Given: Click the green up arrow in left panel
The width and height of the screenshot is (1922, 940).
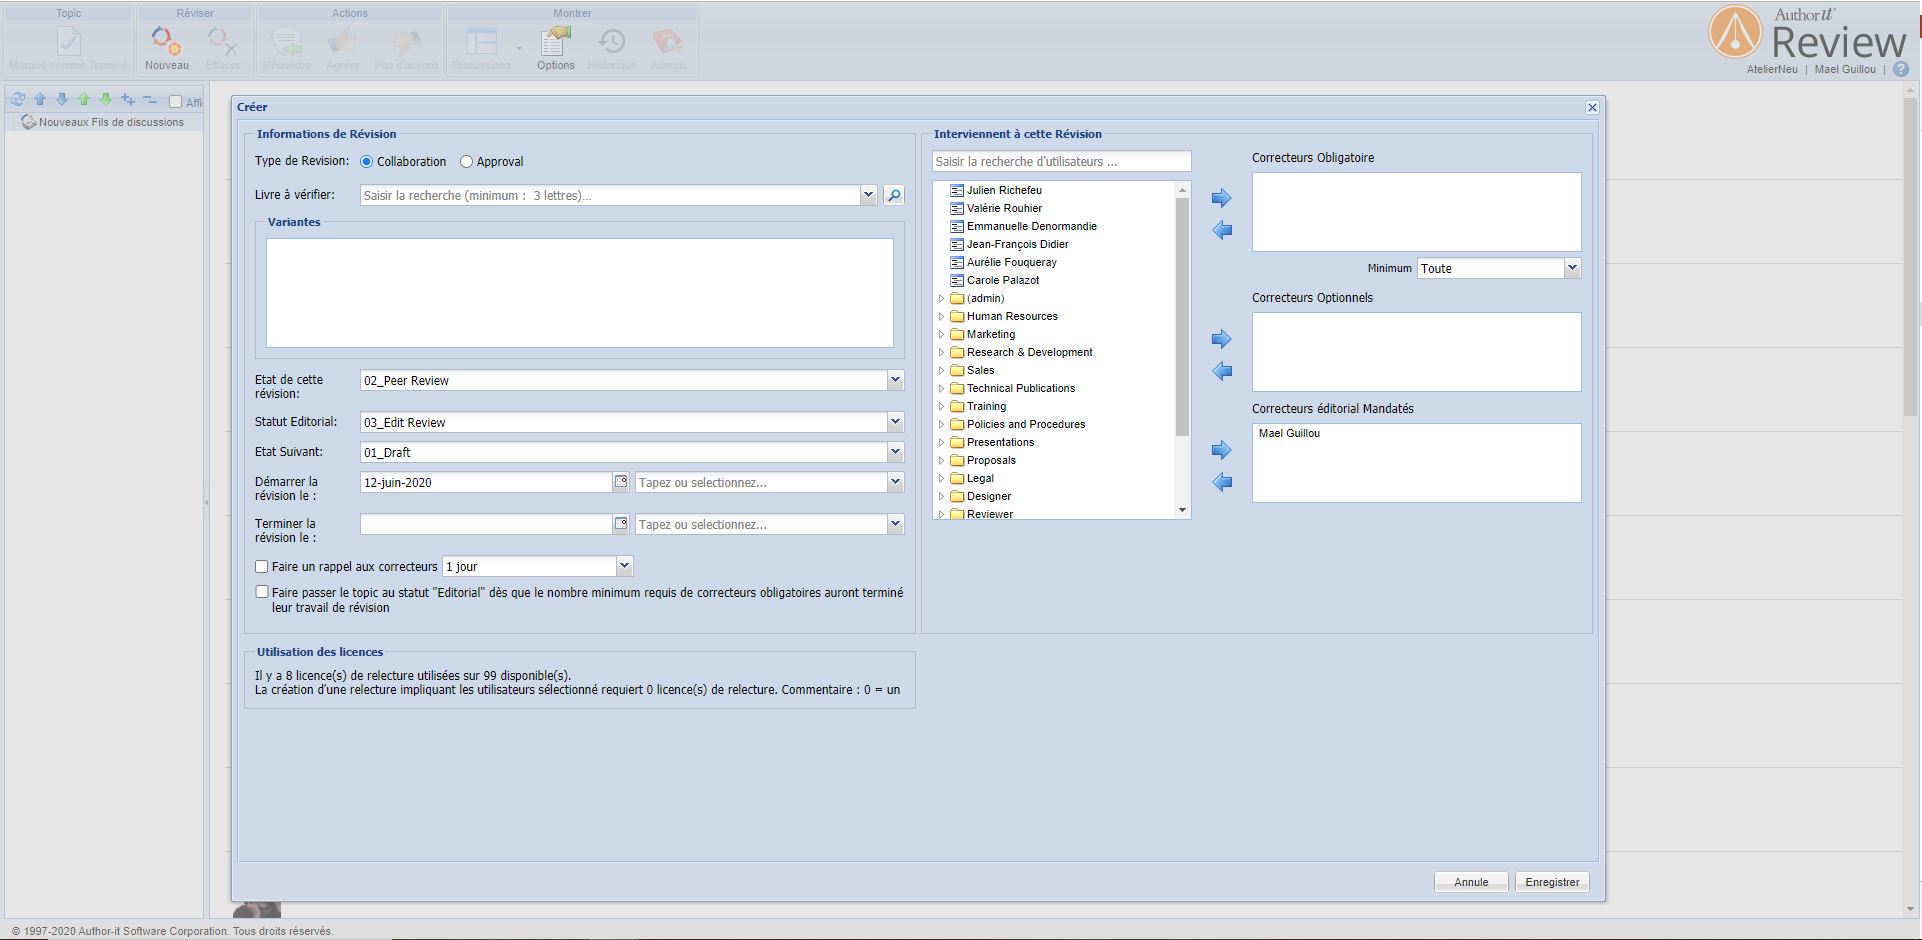Looking at the screenshot, I should [84, 100].
